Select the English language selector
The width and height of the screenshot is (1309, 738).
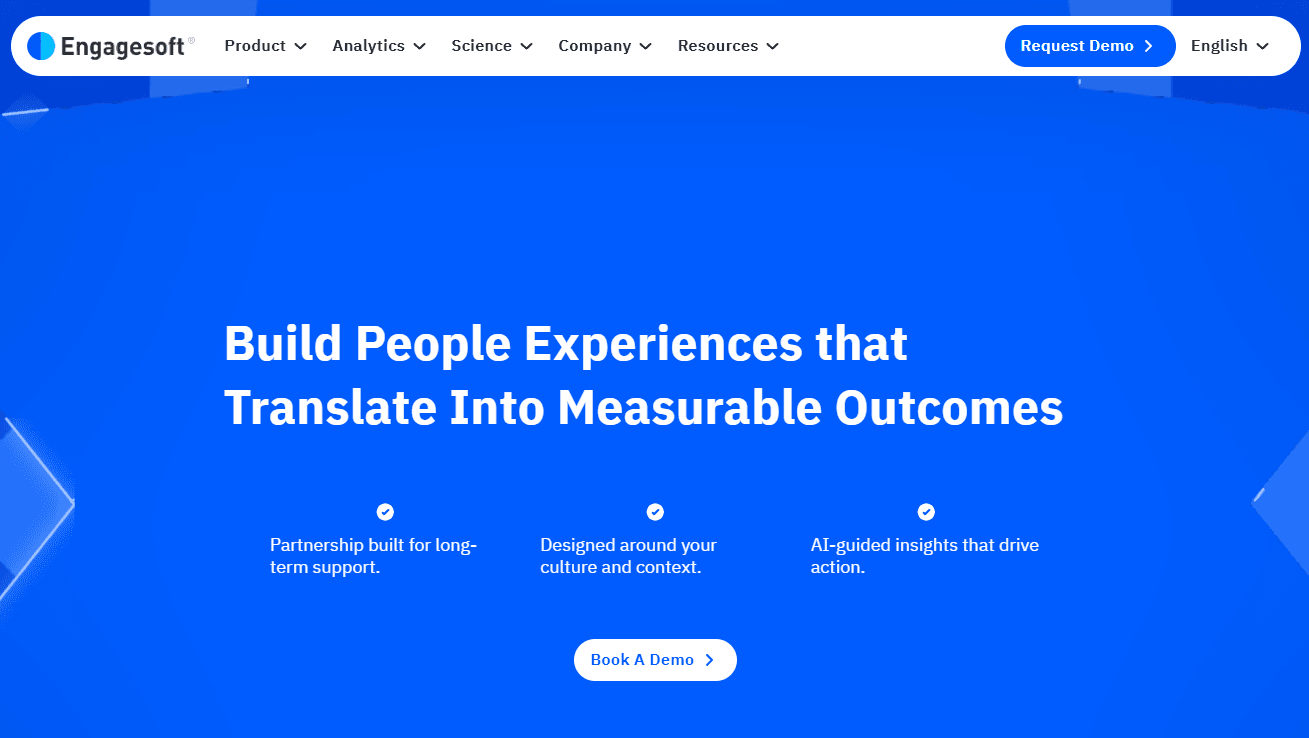[1230, 46]
